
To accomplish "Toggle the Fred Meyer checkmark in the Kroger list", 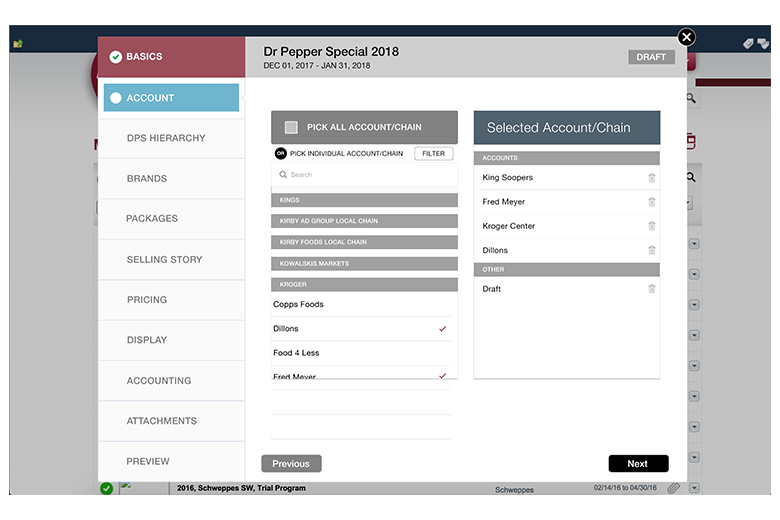I will [442, 376].
